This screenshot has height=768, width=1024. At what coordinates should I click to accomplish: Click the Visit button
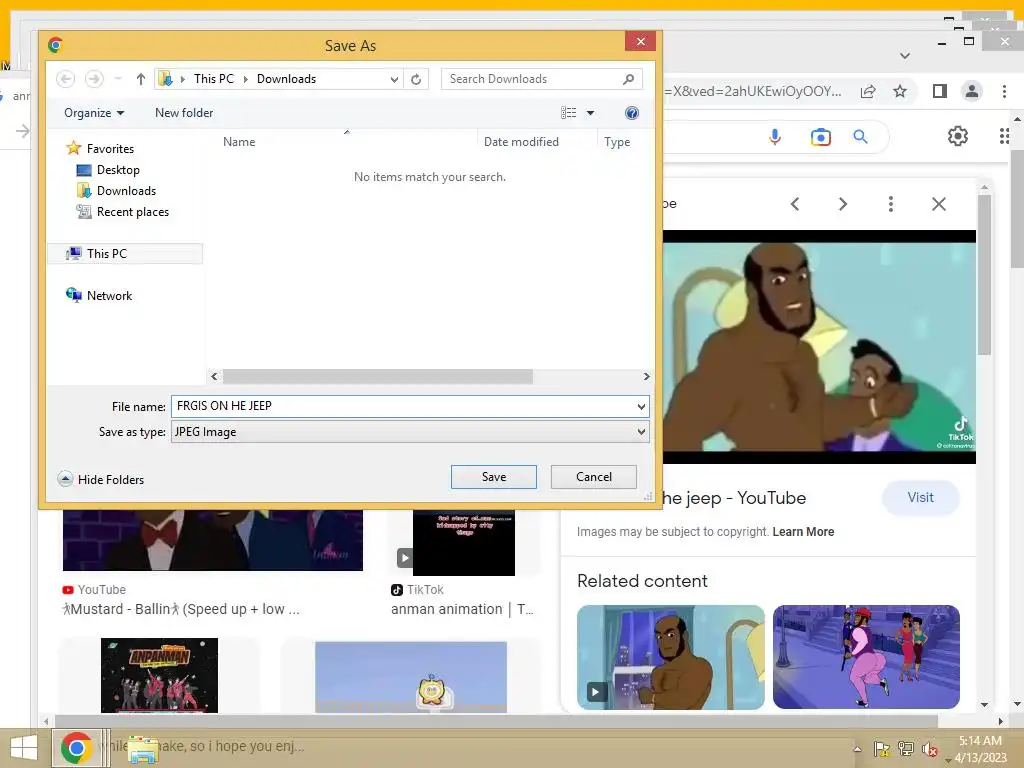[920, 498]
